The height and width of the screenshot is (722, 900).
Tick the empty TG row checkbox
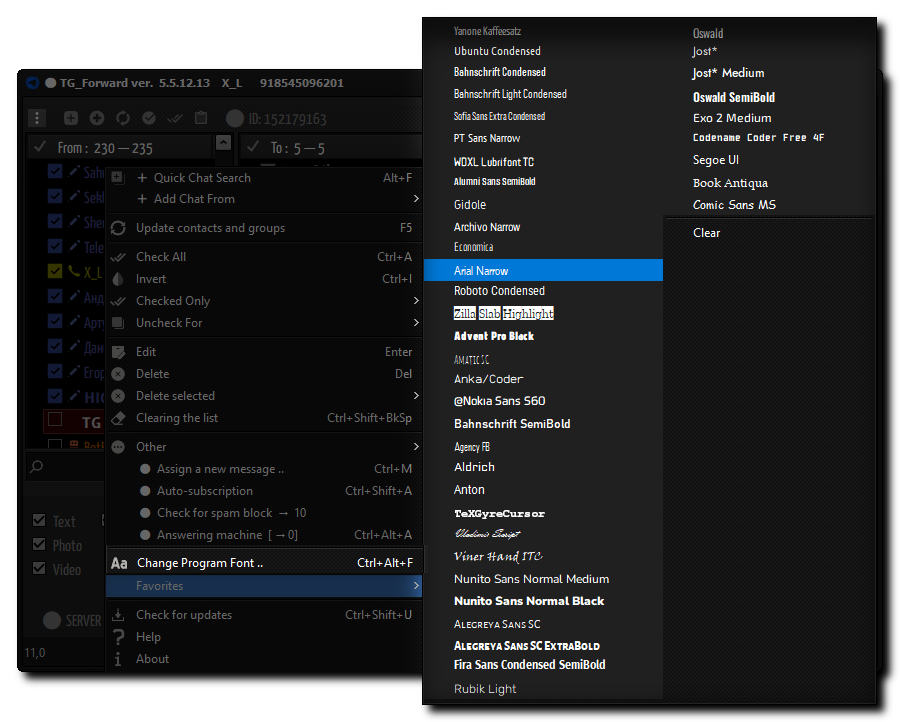[x=55, y=420]
